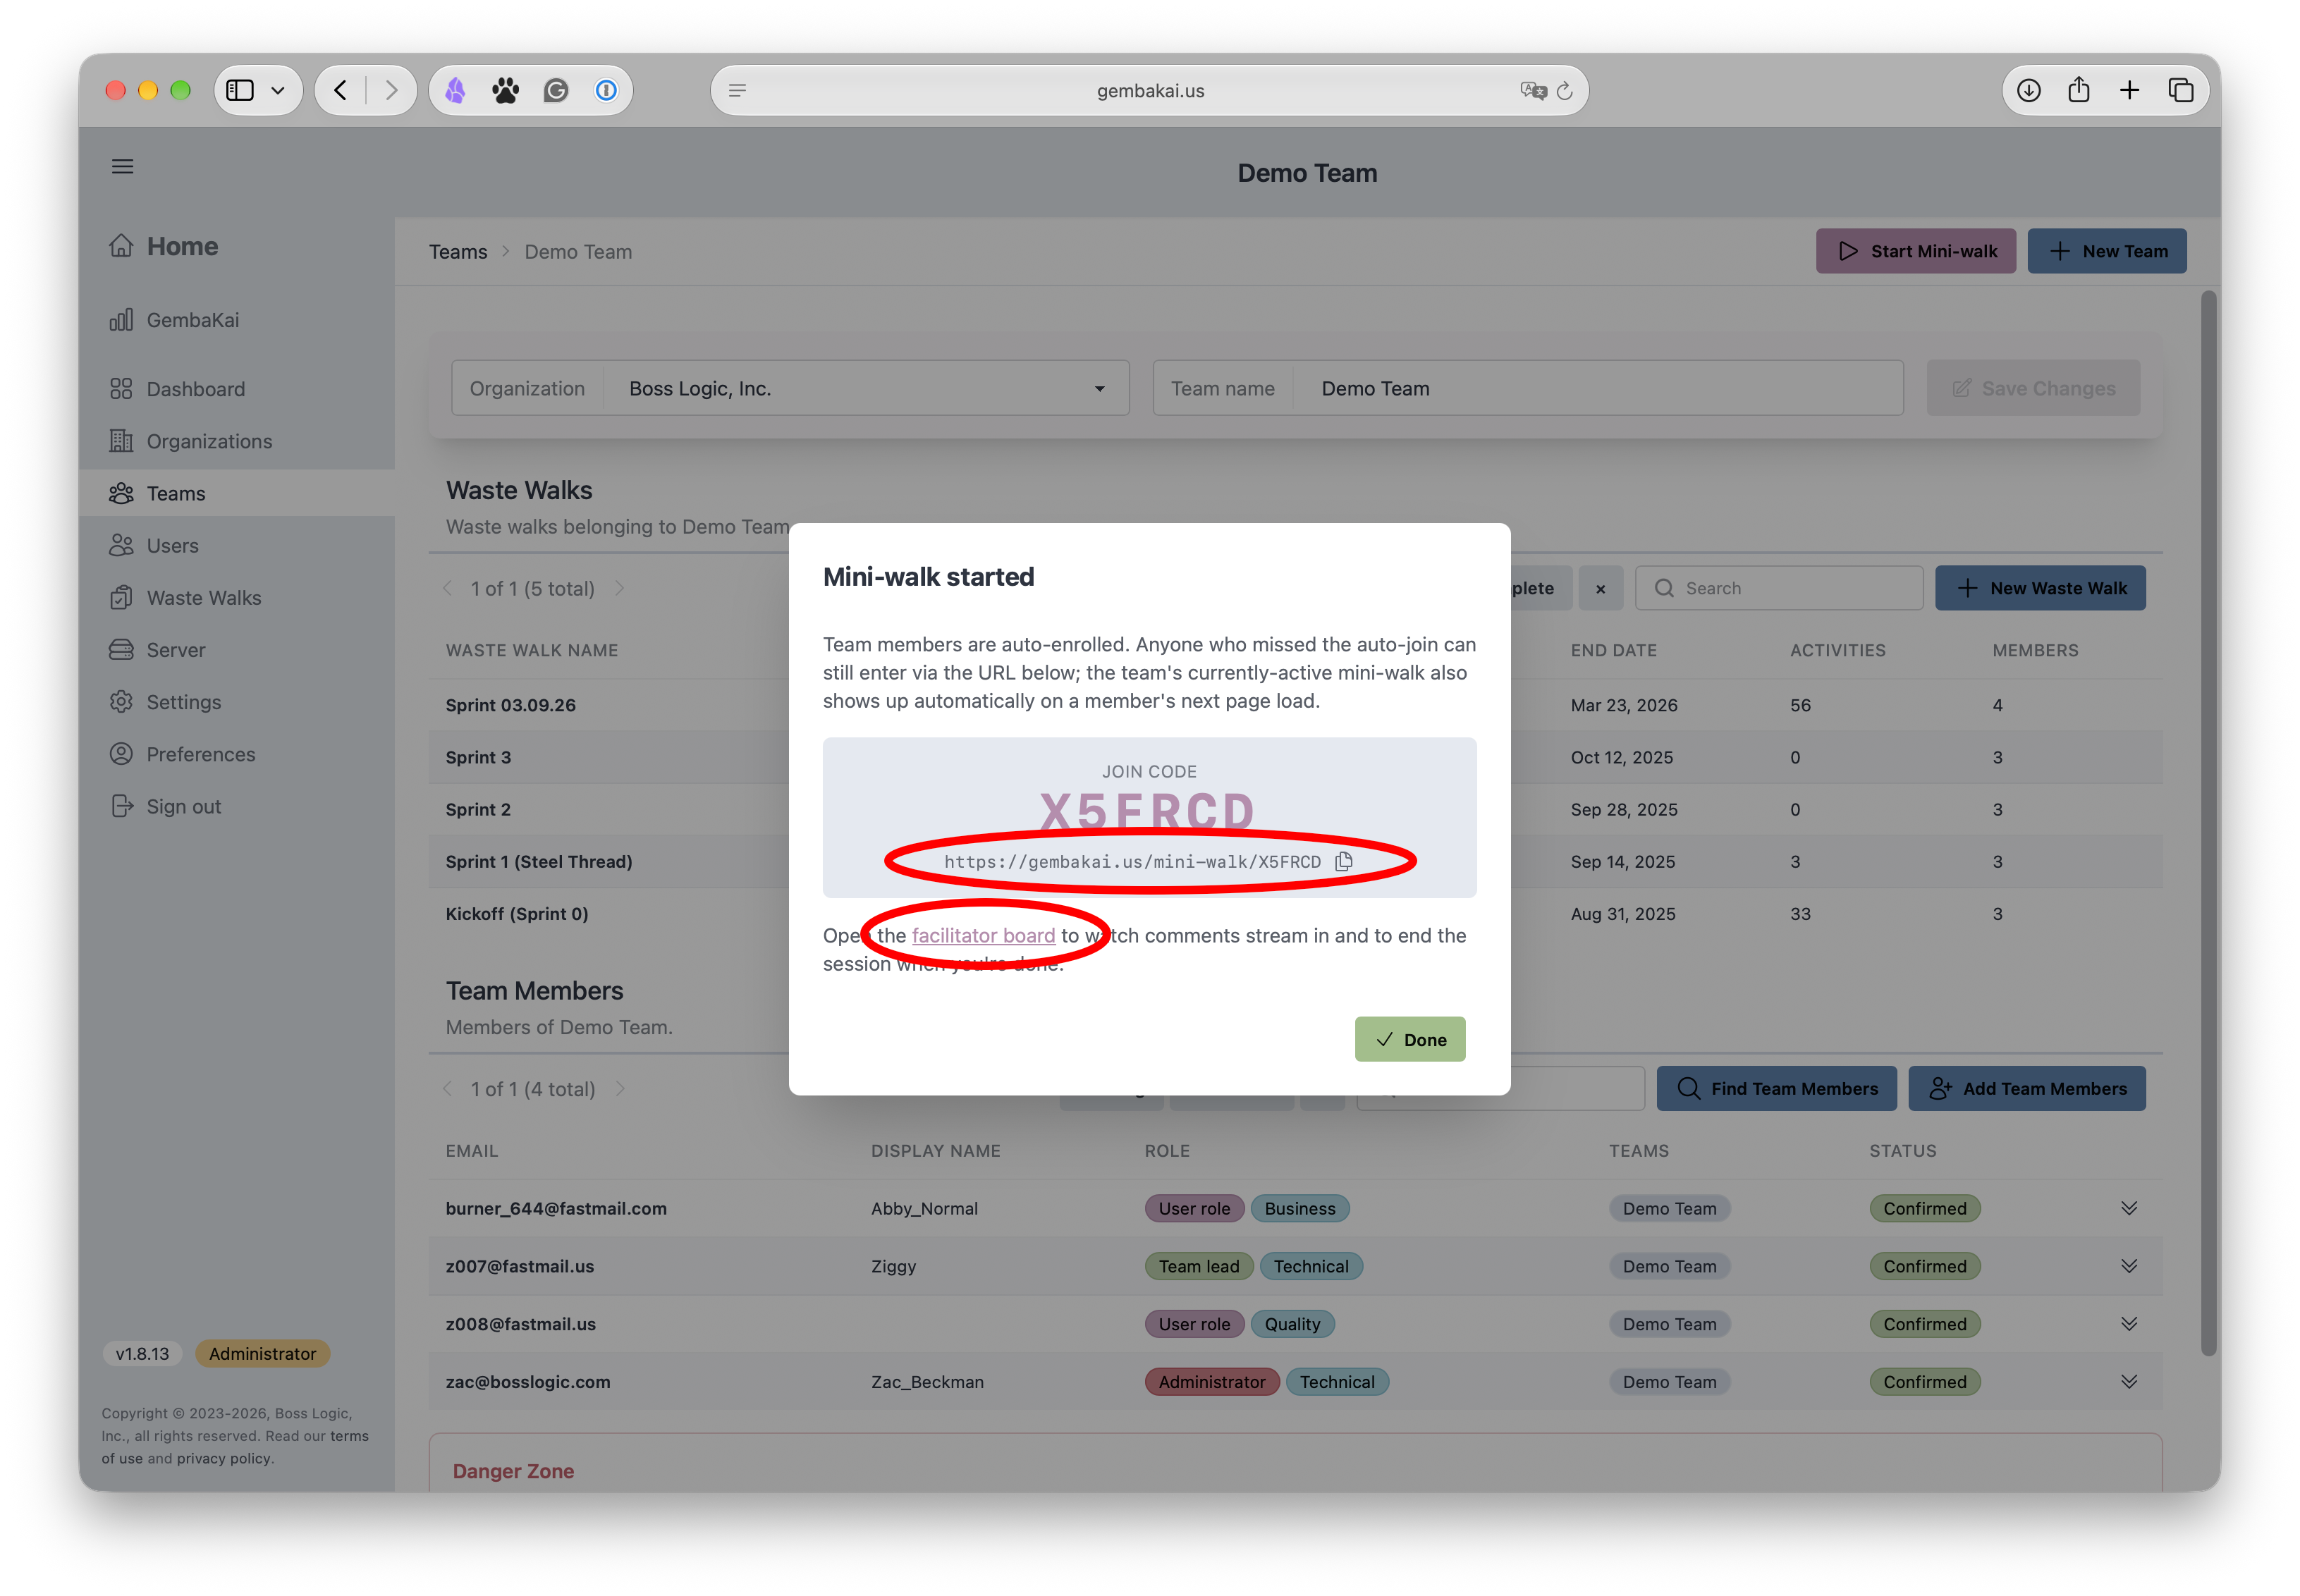The height and width of the screenshot is (1596, 2300).
Task: Open the terms of use link
Action: [235, 1447]
